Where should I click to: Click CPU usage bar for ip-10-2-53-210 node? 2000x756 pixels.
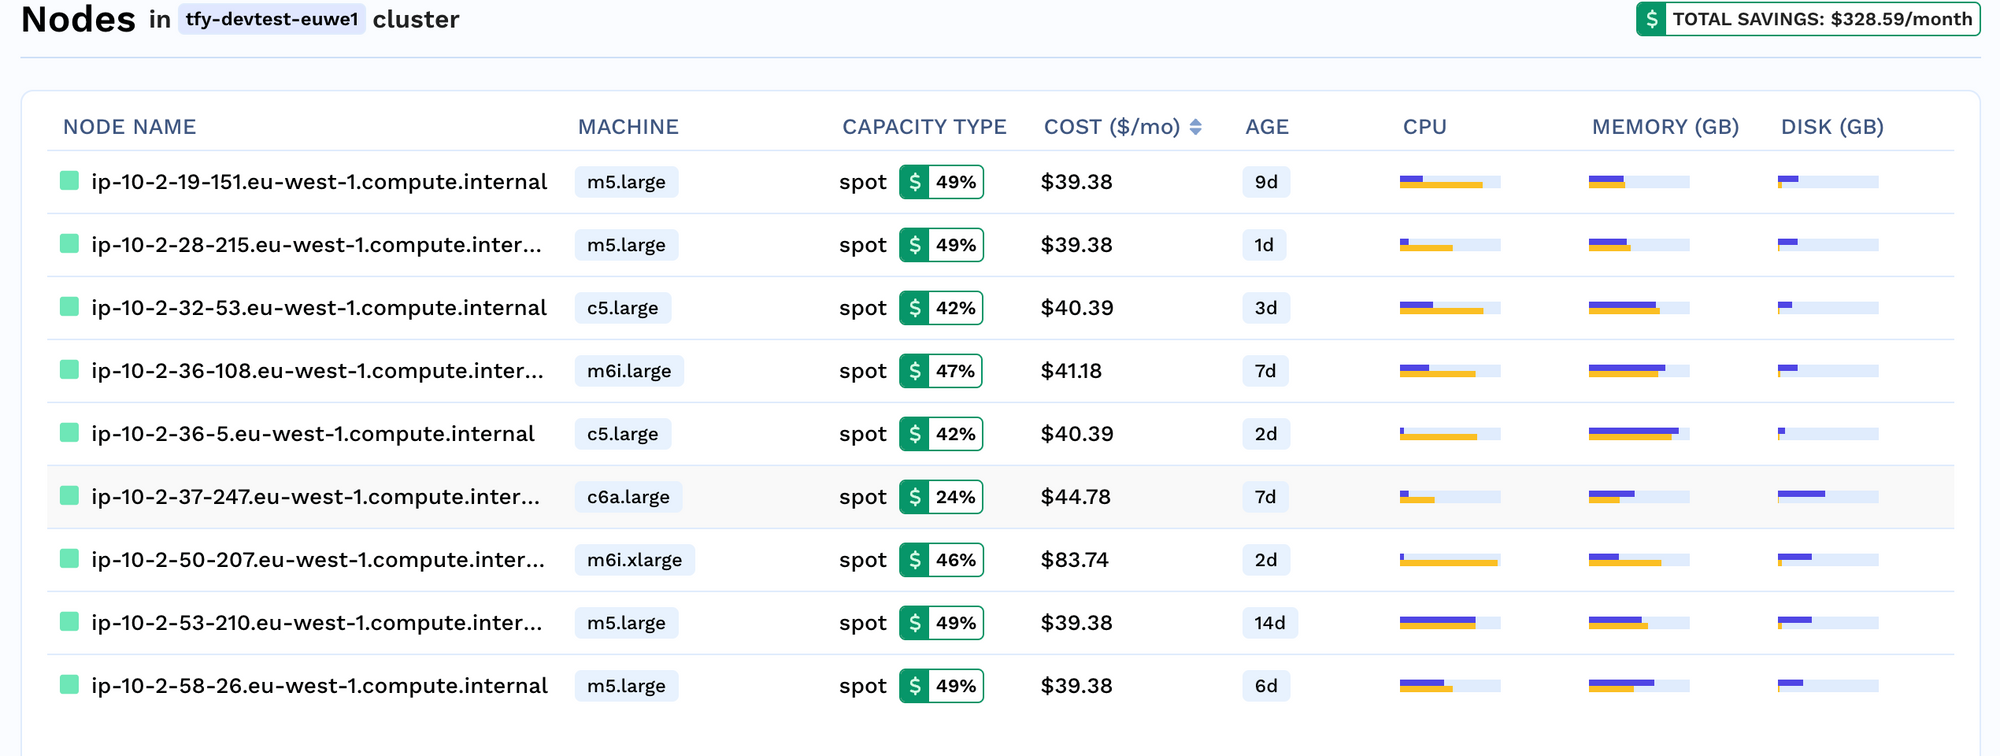(1449, 623)
